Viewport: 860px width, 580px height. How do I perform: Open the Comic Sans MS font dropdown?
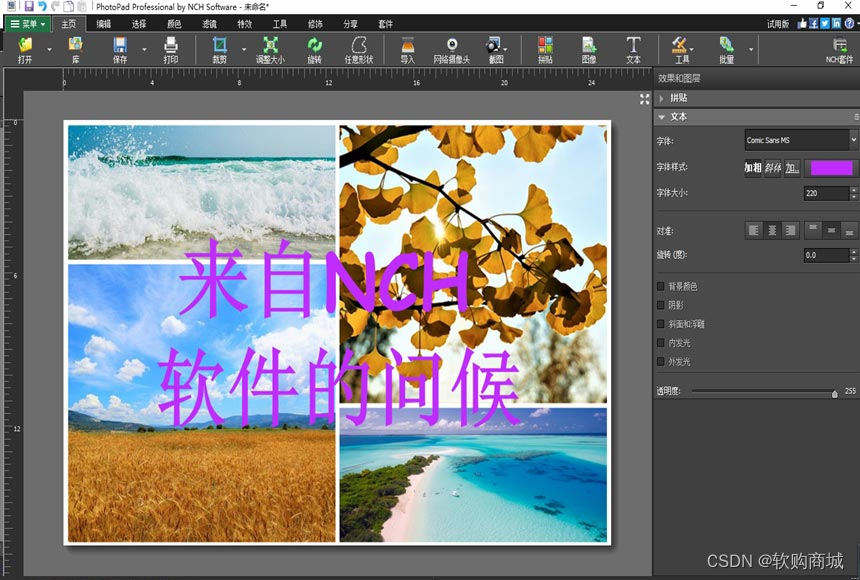(801, 140)
